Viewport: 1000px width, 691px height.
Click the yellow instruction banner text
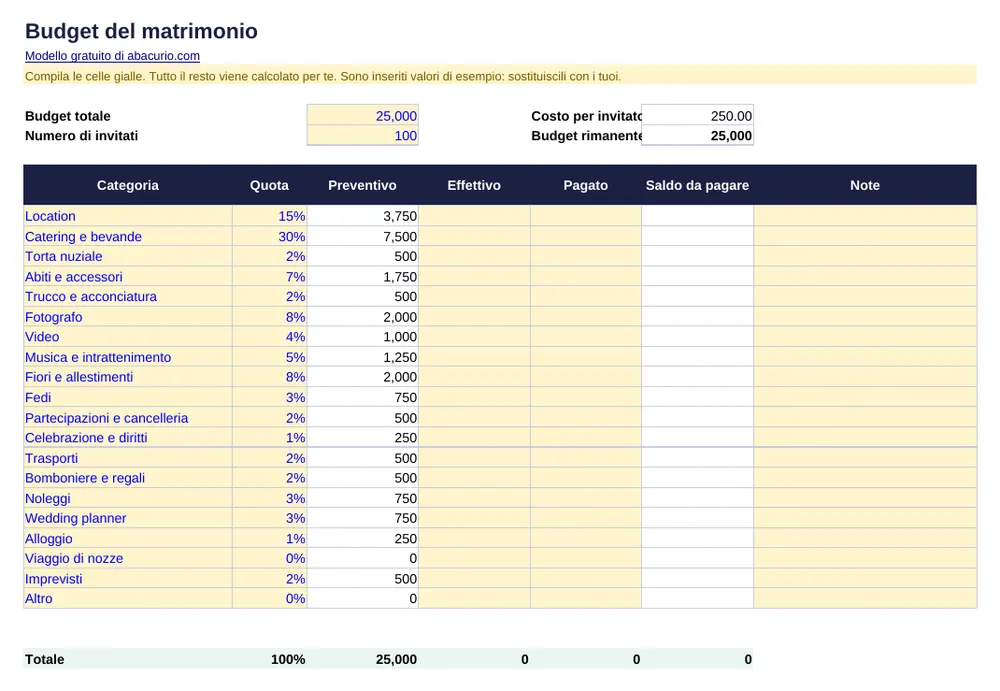323,76
